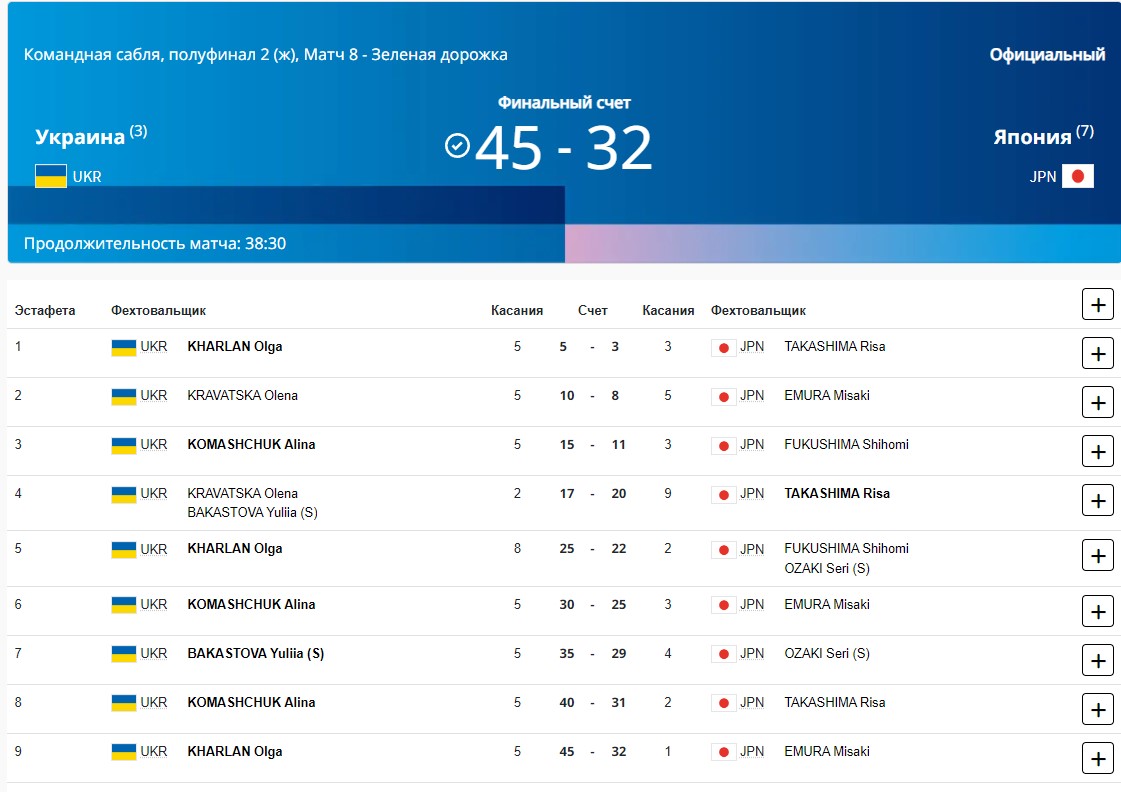Screen dimensions: 1121x792
Task: Click Ukraine flag in relay 4 row
Action: coord(124,495)
